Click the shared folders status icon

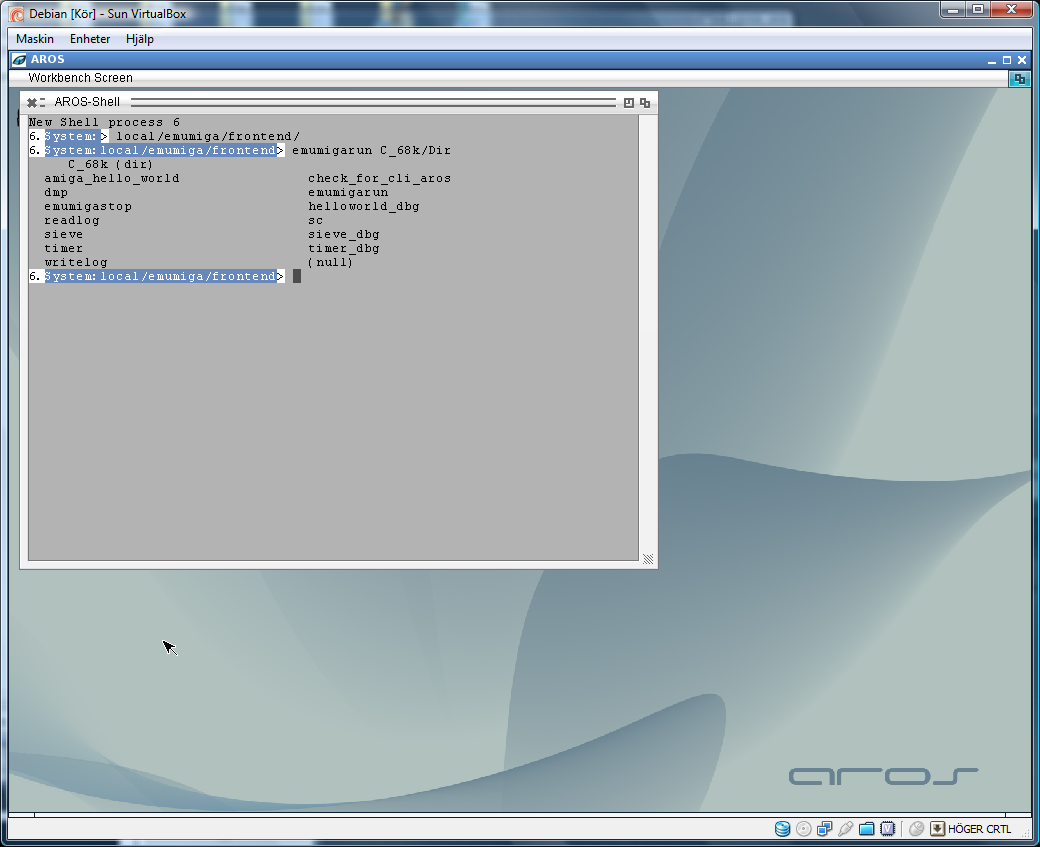point(866,829)
